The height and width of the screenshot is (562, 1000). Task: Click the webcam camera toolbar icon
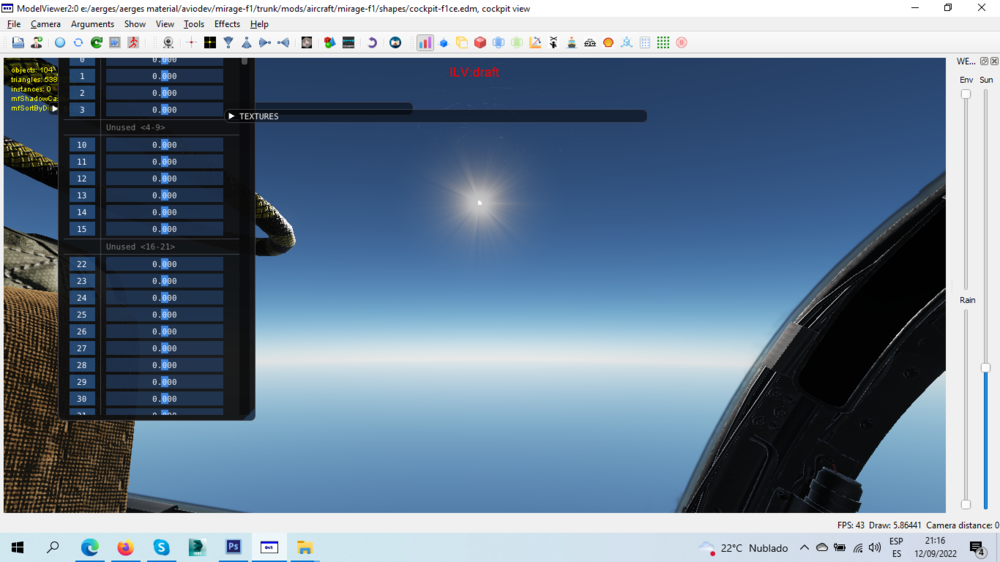[x=168, y=43]
